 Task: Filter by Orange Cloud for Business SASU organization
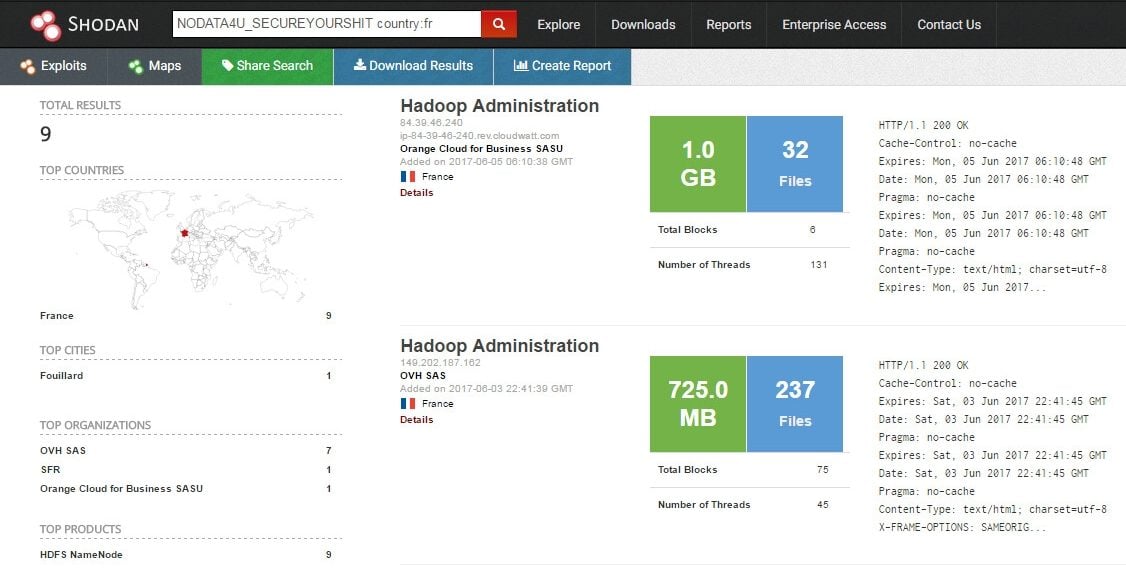coord(121,489)
